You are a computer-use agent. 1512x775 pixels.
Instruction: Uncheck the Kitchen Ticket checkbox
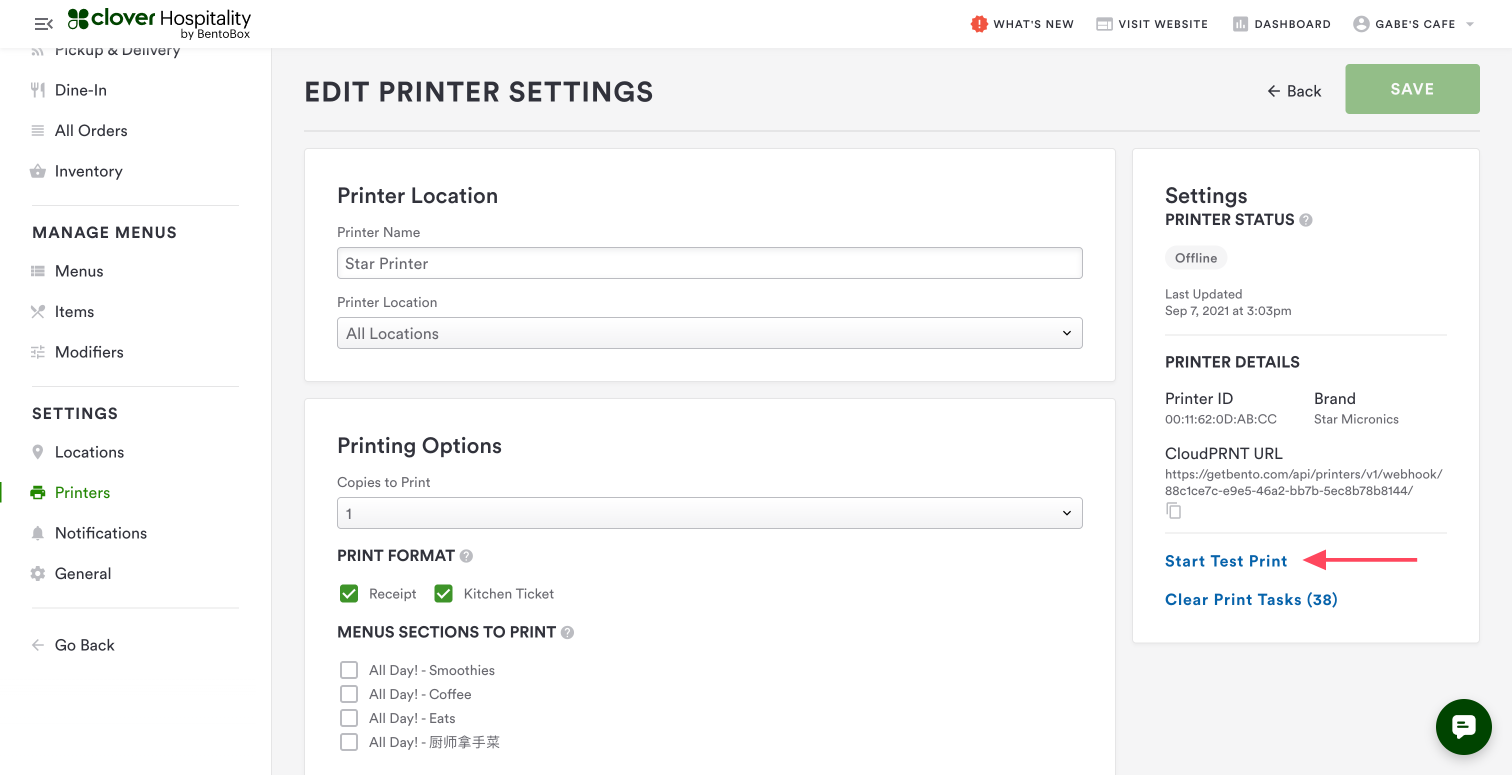tap(444, 594)
